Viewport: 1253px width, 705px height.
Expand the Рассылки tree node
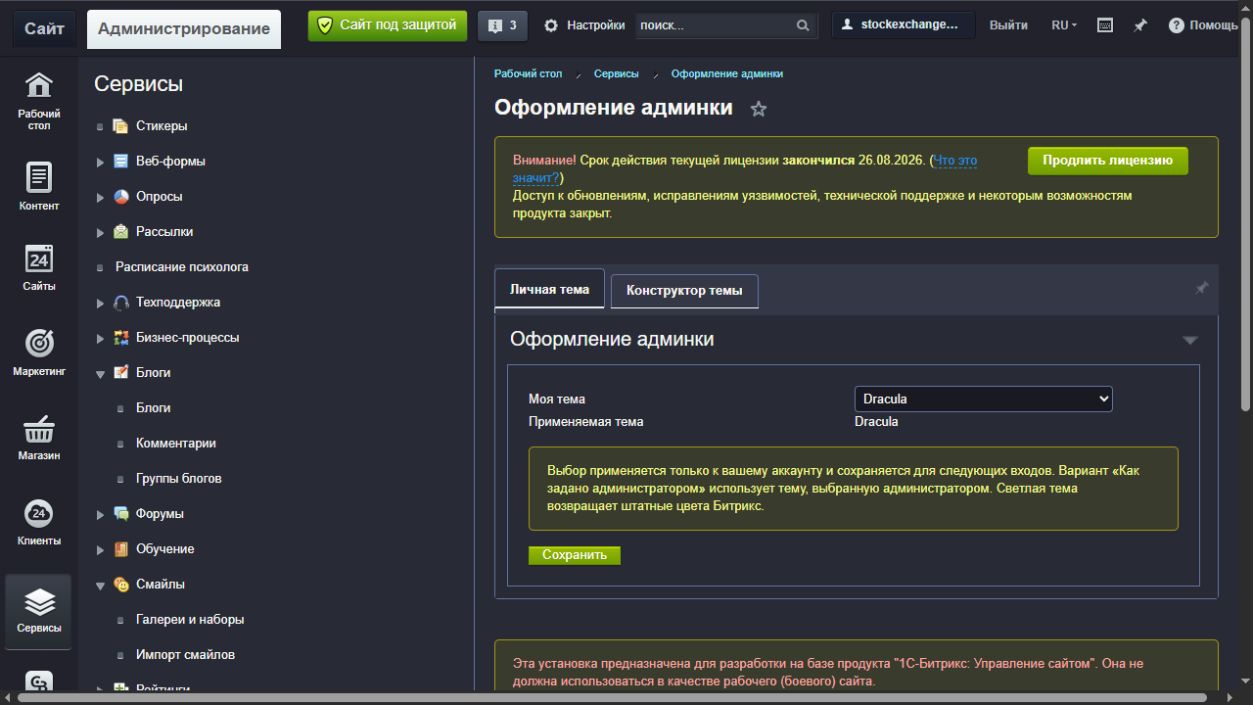click(x=100, y=232)
